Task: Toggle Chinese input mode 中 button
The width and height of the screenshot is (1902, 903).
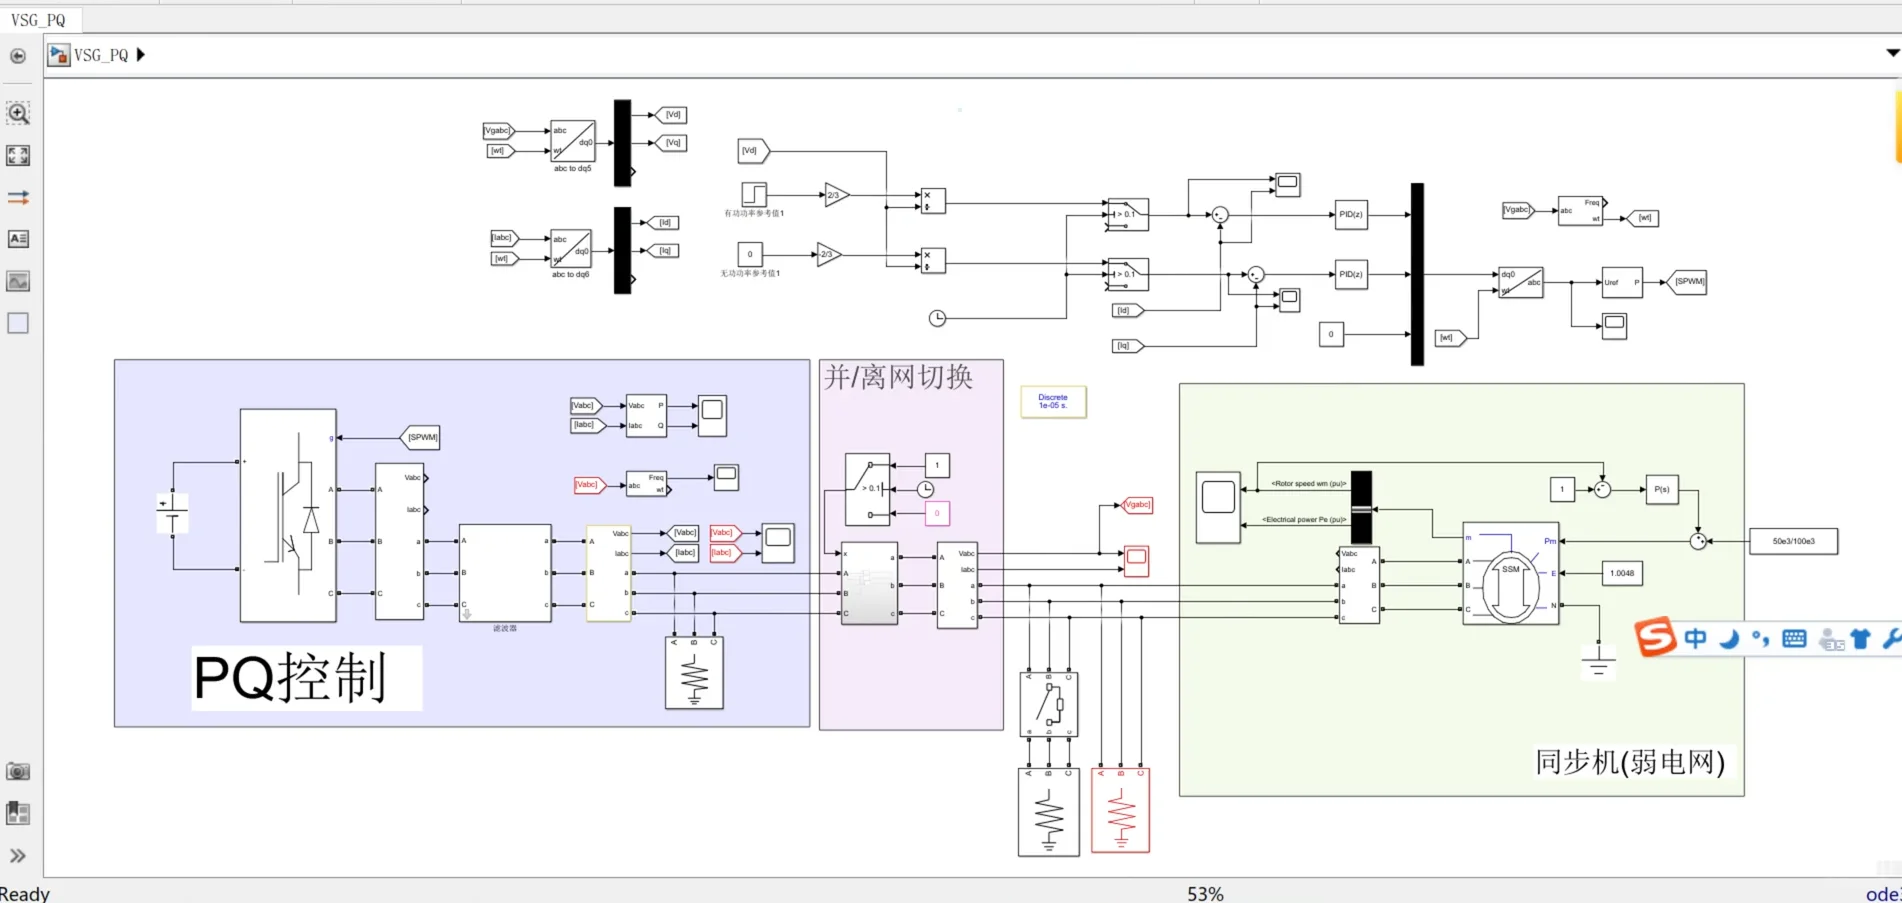Action: (x=1695, y=638)
